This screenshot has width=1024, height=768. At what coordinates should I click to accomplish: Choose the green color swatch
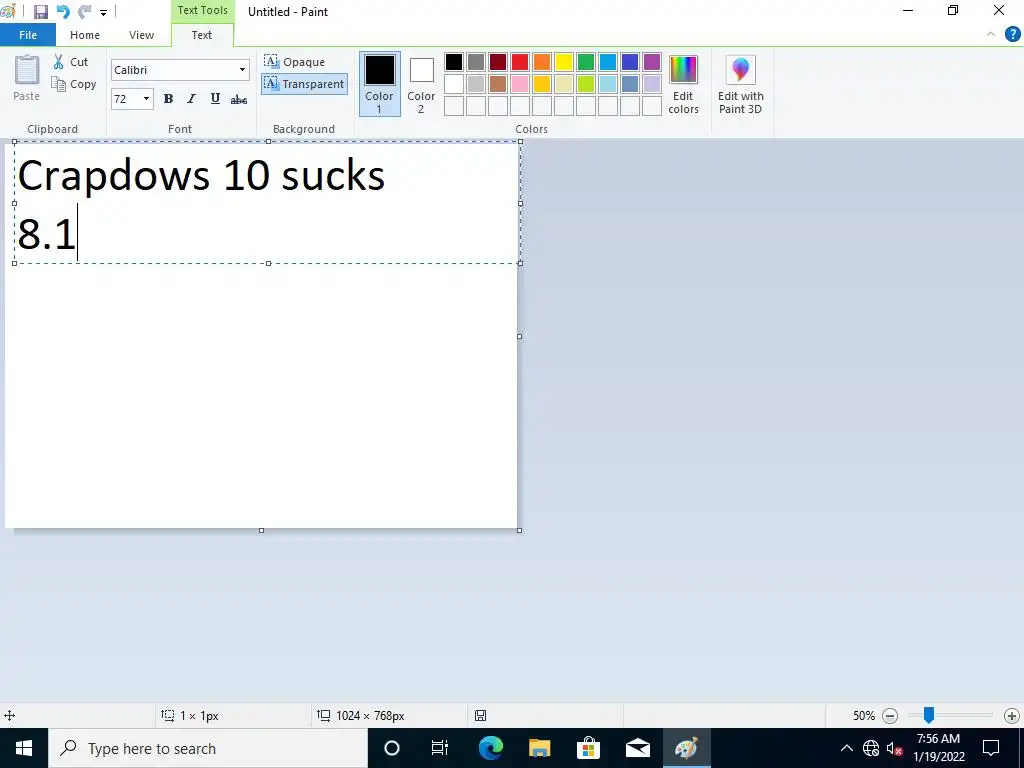tap(586, 62)
